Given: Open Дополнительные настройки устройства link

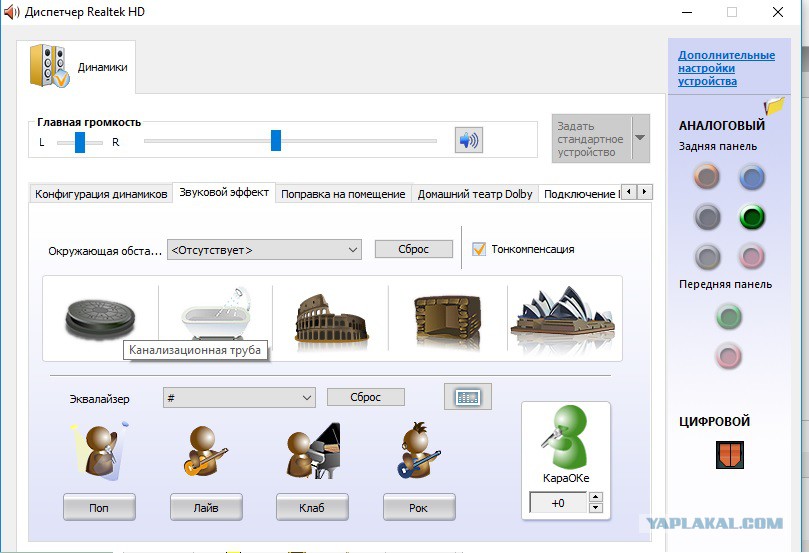Looking at the screenshot, I should pyautogui.click(x=725, y=68).
